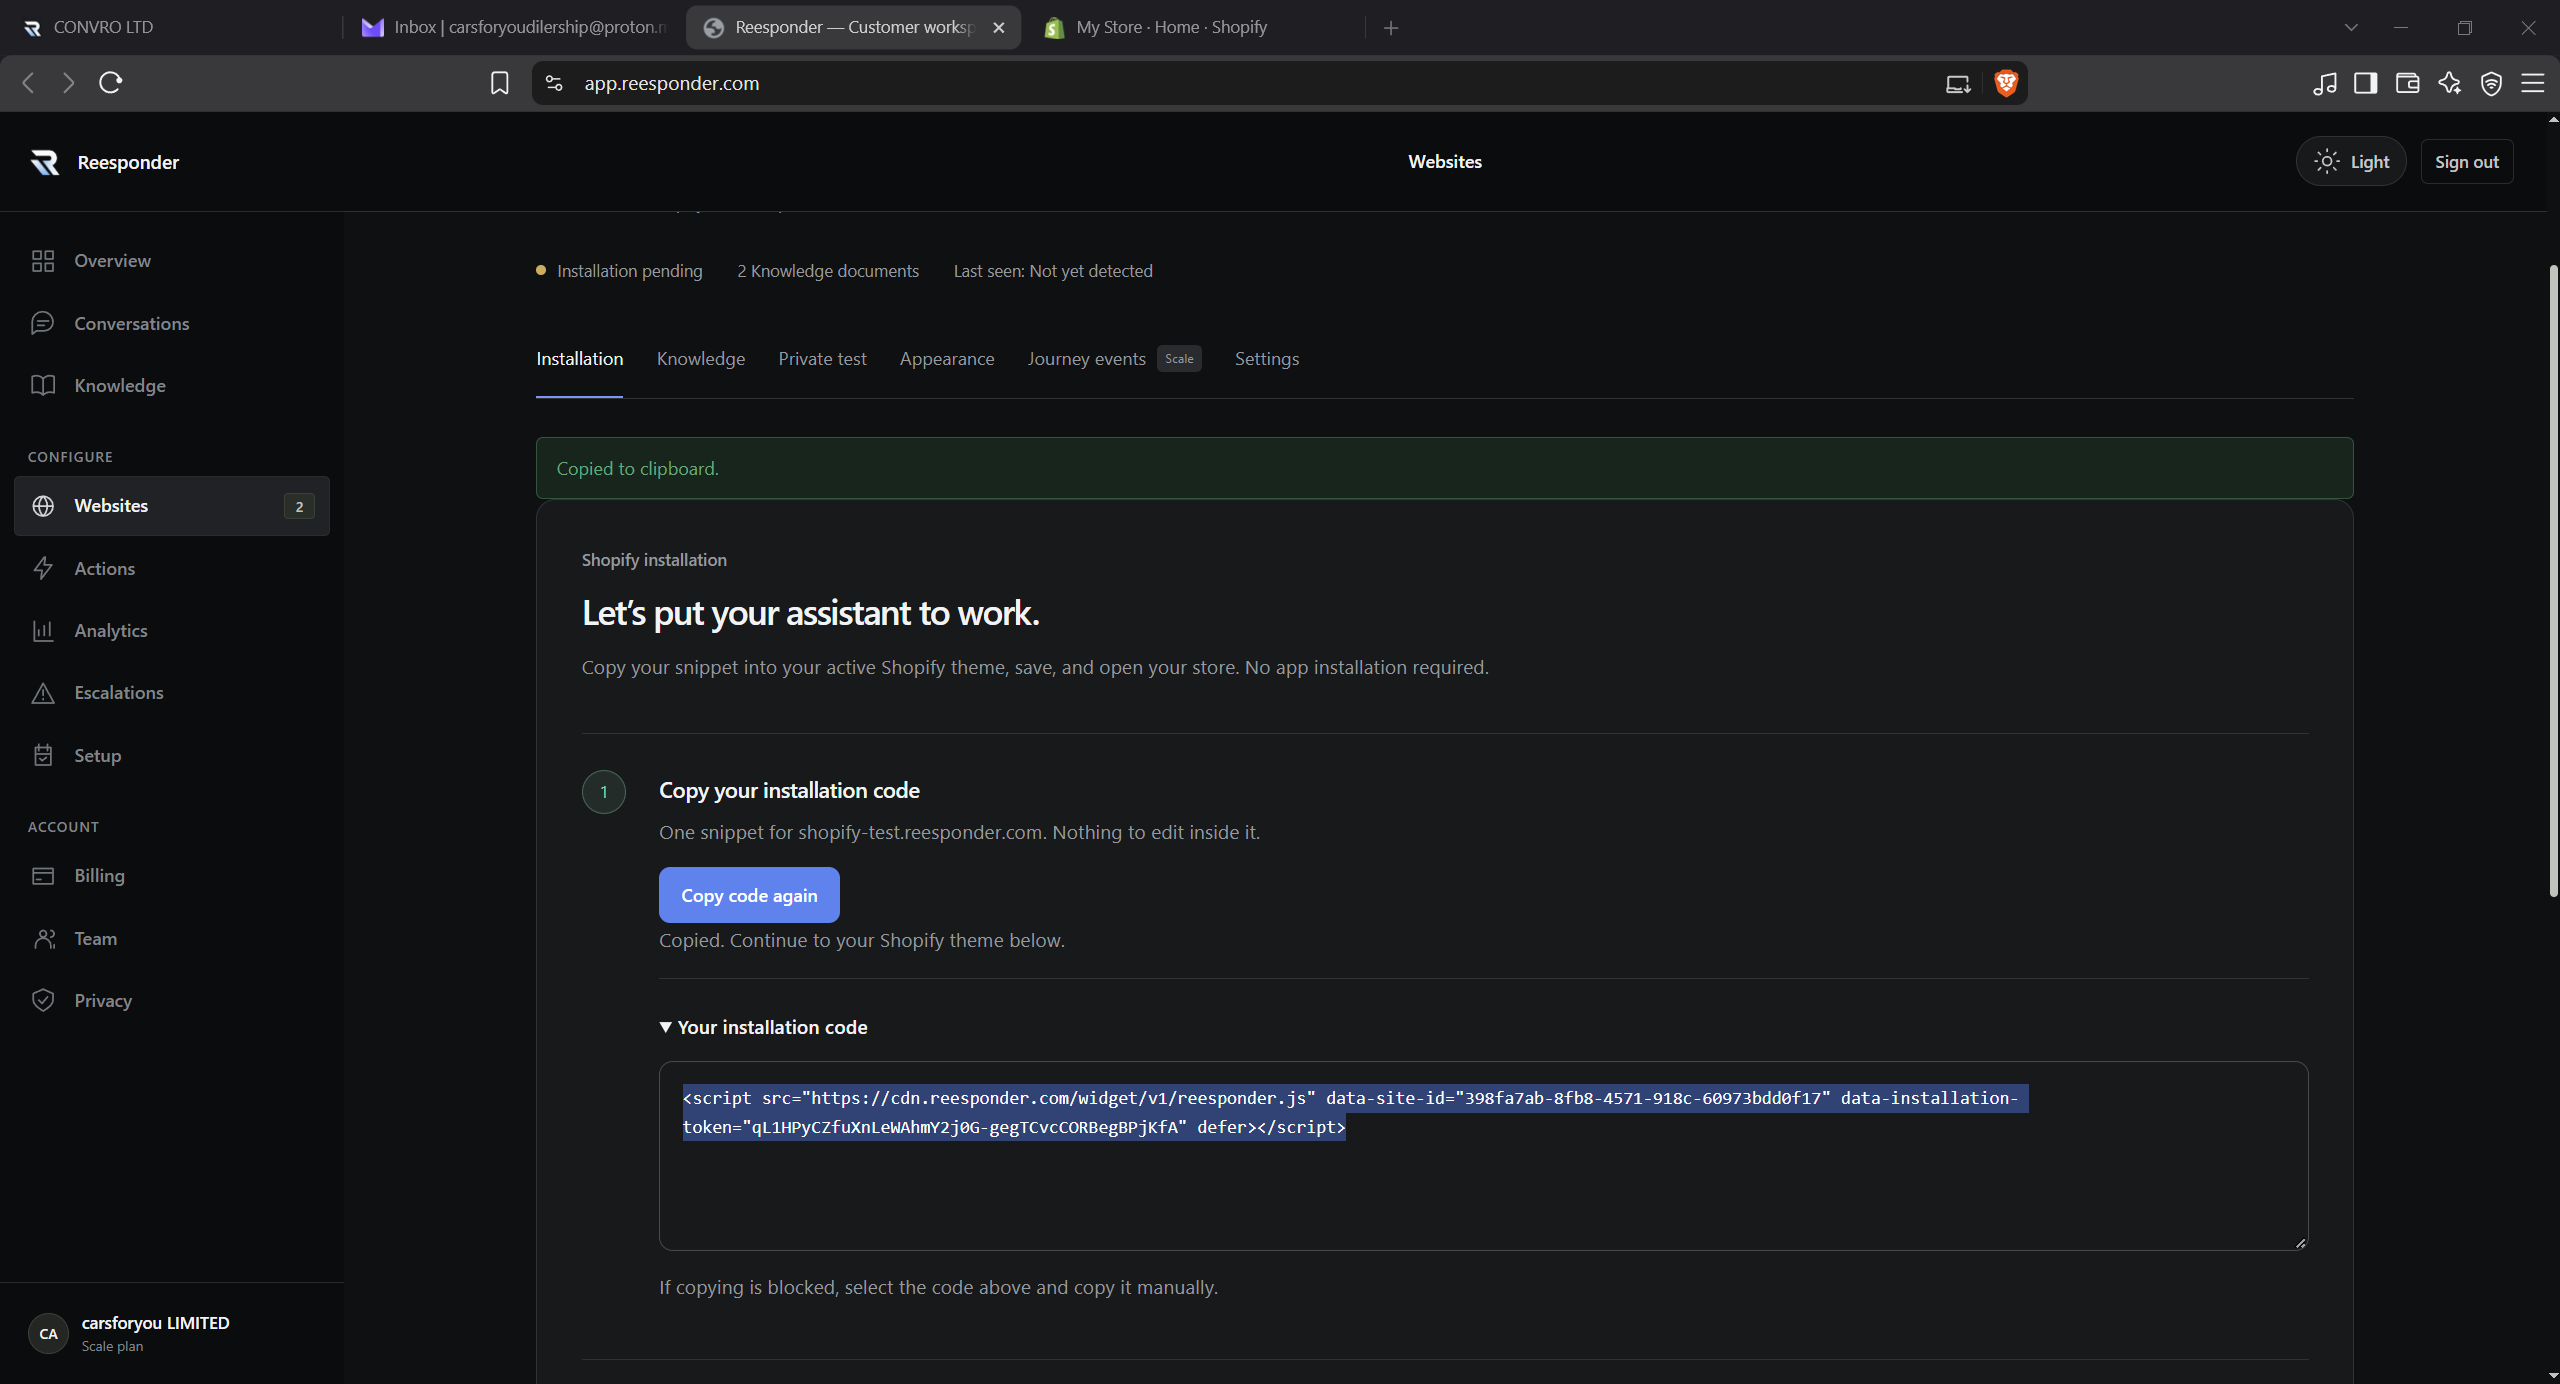
Task: Switch to the Settings tab
Action: coord(1266,359)
